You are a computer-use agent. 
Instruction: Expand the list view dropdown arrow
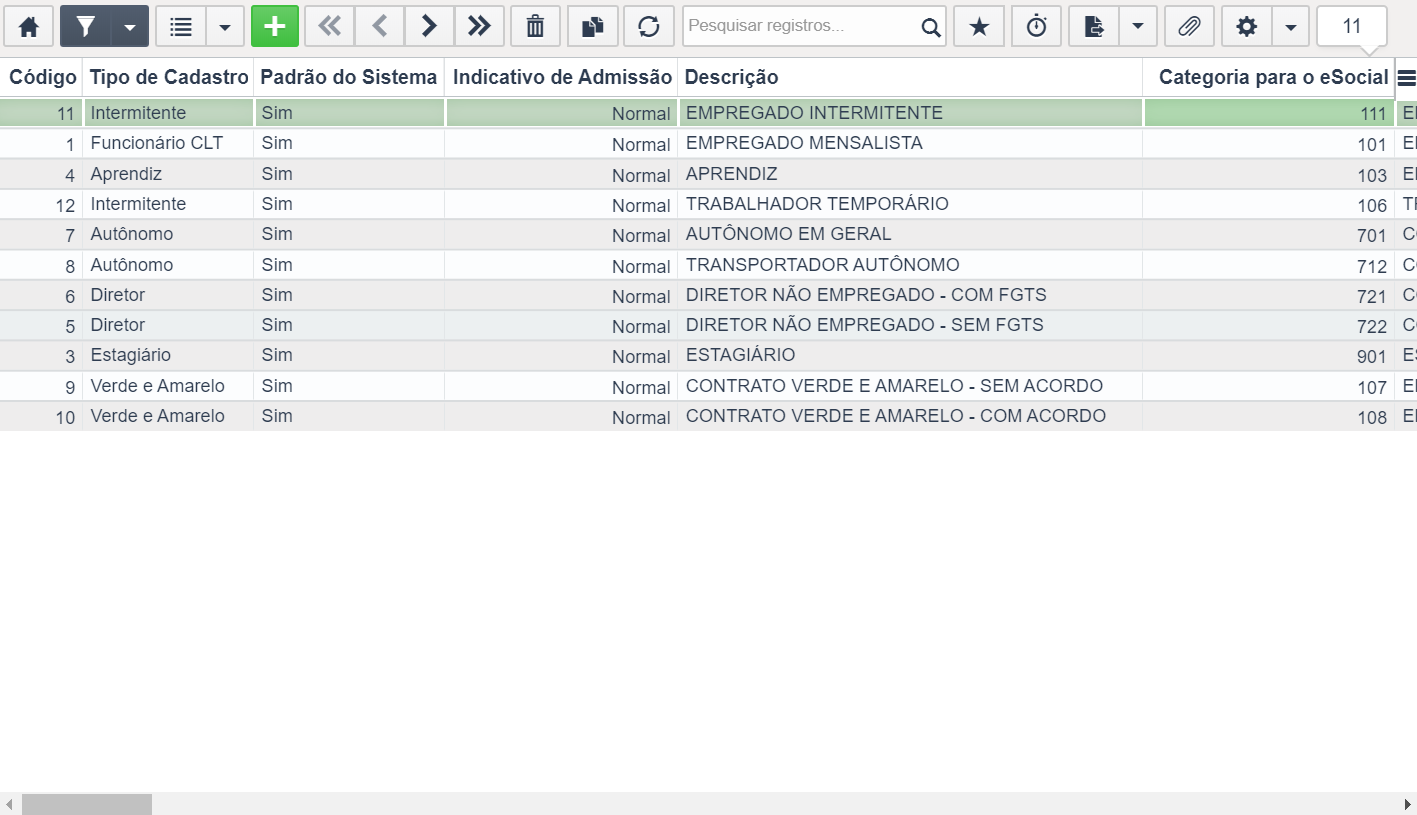(225, 26)
